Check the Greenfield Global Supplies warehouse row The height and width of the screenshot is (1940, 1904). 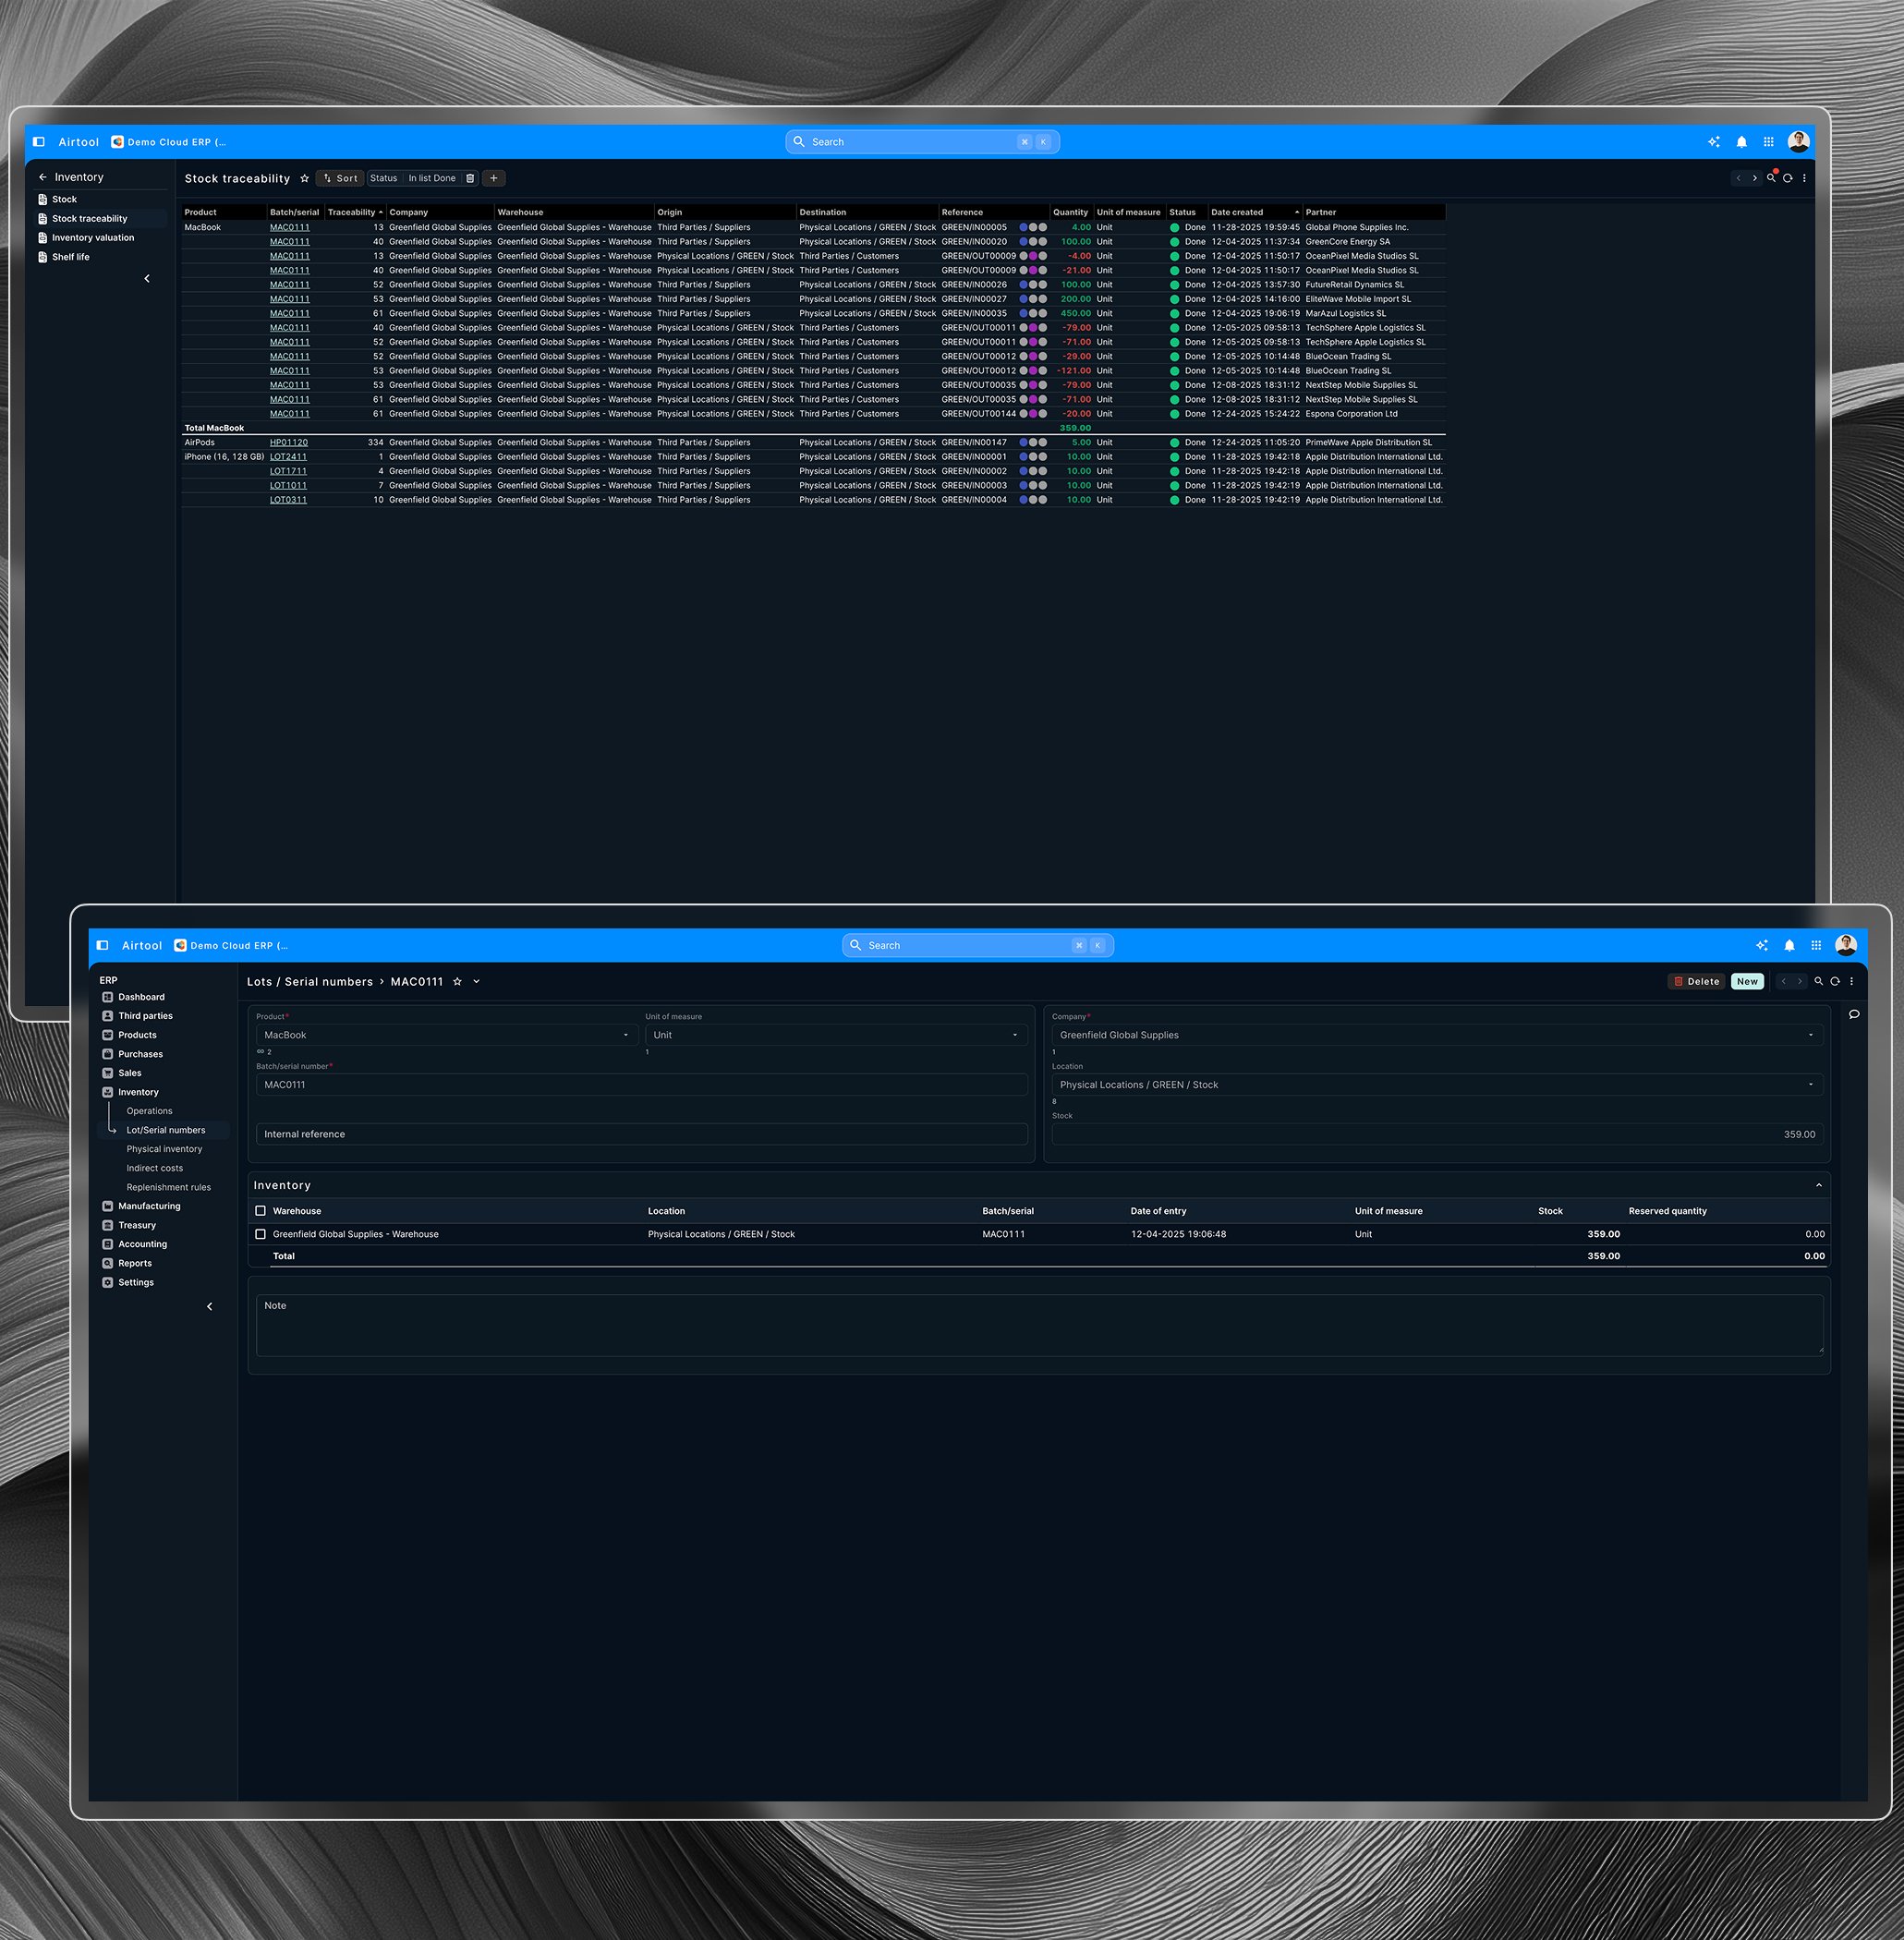[x=261, y=1234]
